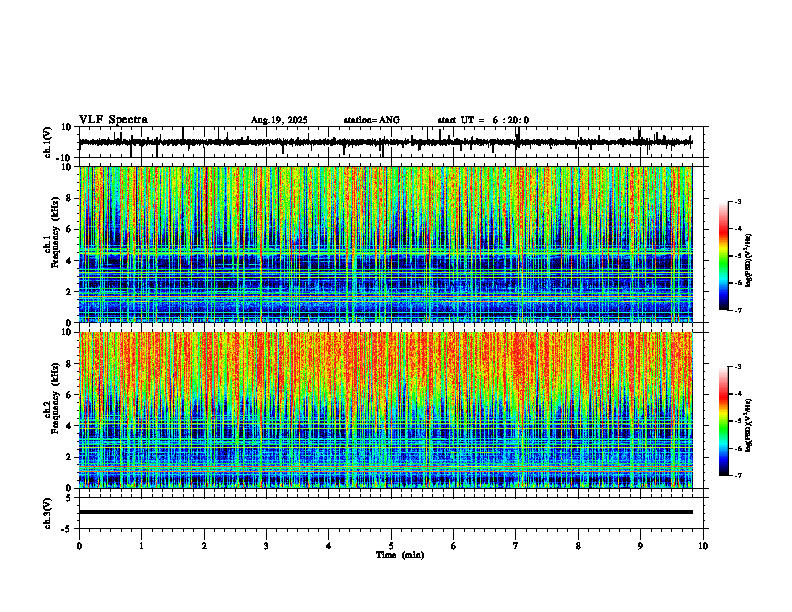The width and height of the screenshot is (792, 612).
Task: Click the "start UT = 6:20:0" header text
Action: pos(483,120)
